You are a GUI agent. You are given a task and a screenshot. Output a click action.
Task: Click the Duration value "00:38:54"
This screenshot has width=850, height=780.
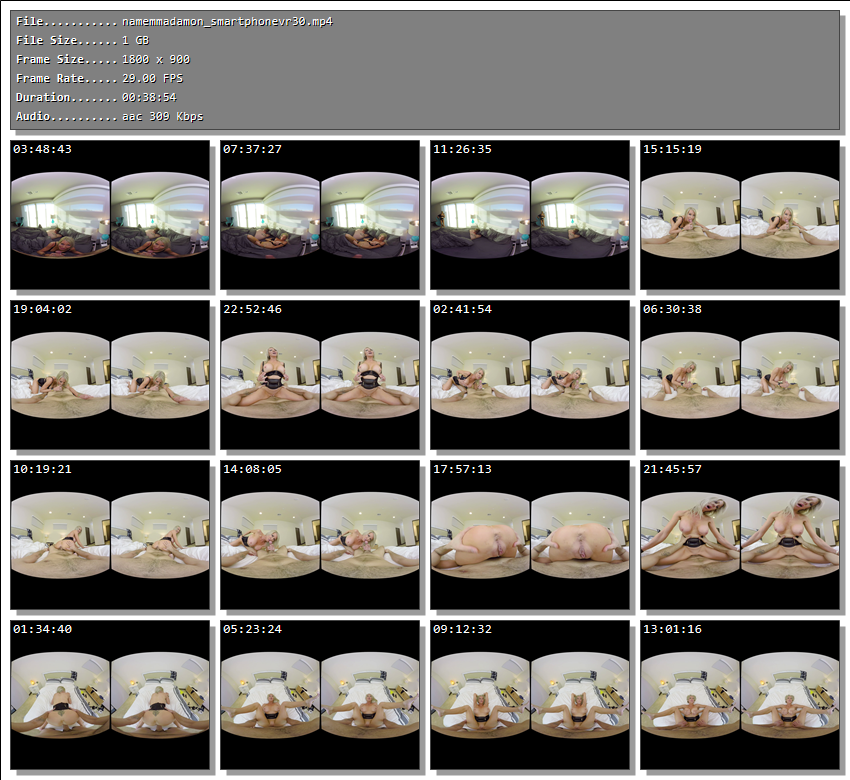150,98
